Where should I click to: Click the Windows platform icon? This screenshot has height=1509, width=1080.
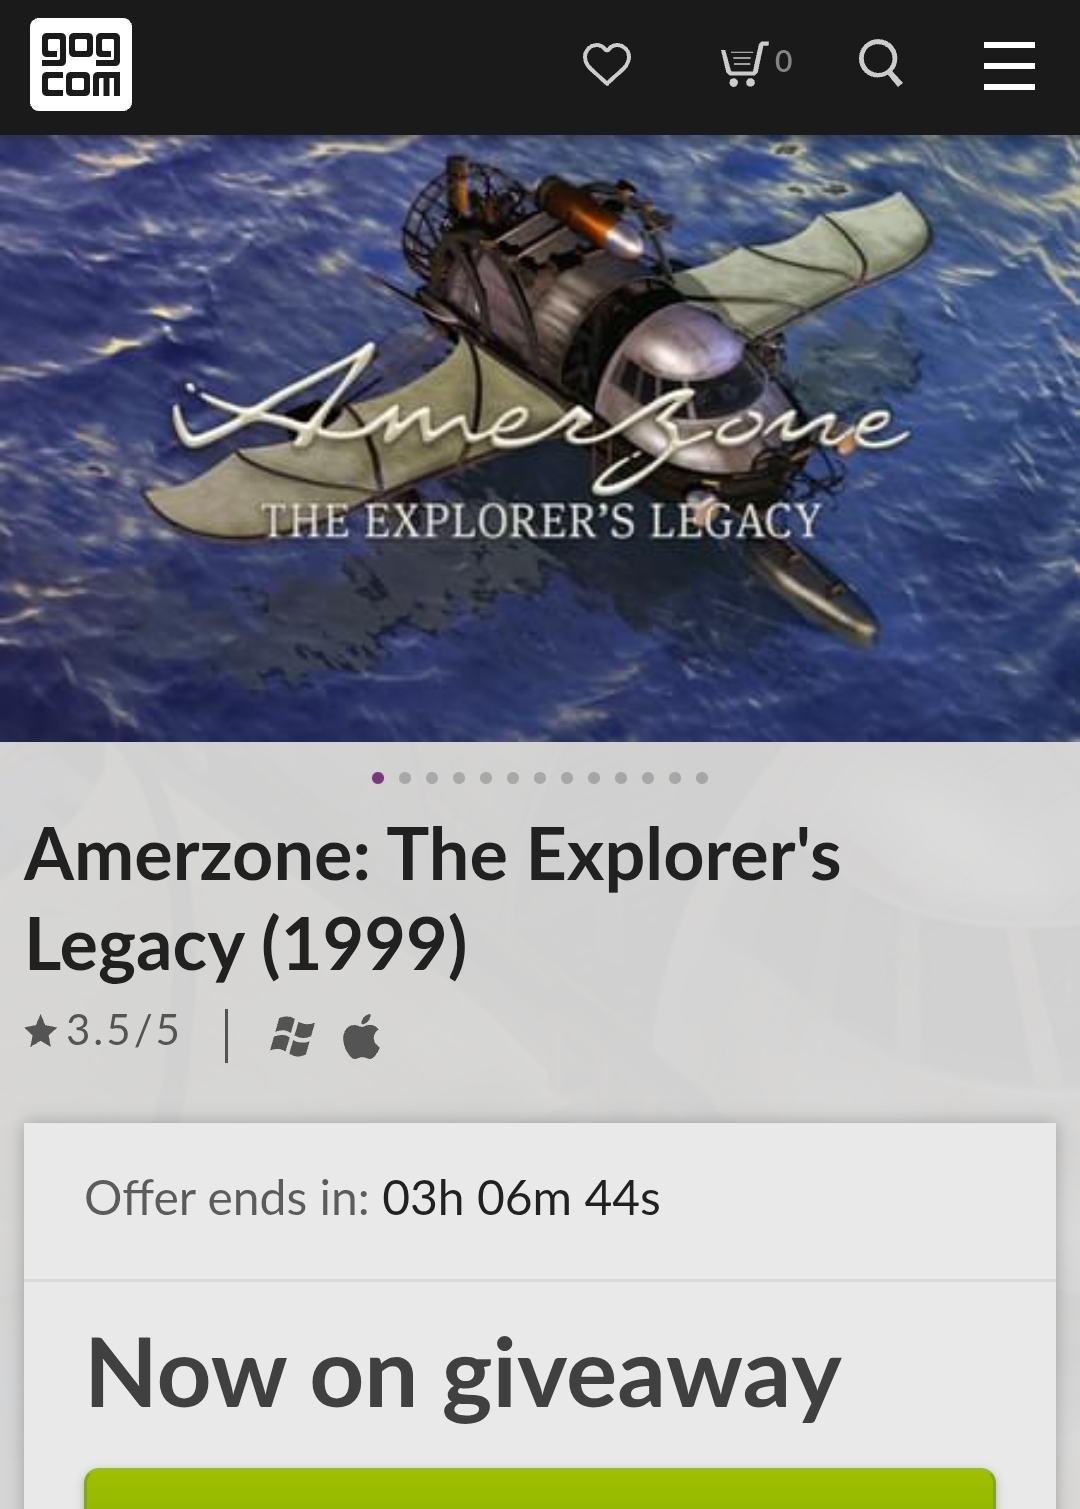coord(292,1036)
